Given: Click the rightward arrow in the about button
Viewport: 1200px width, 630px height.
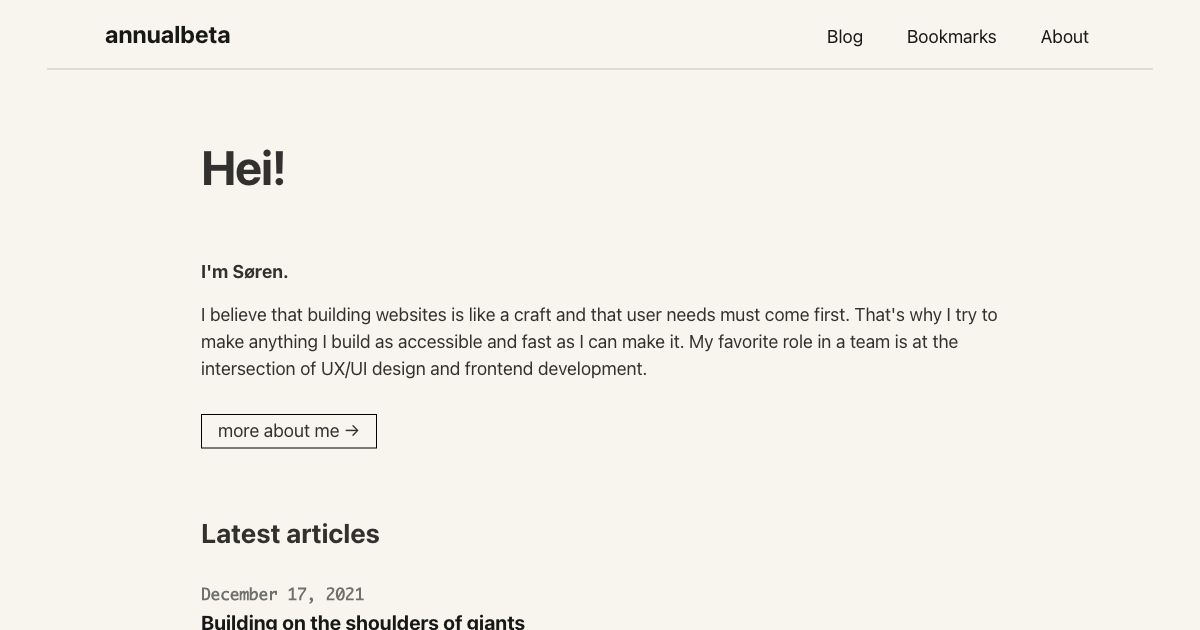Looking at the screenshot, I should click(352, 431).
